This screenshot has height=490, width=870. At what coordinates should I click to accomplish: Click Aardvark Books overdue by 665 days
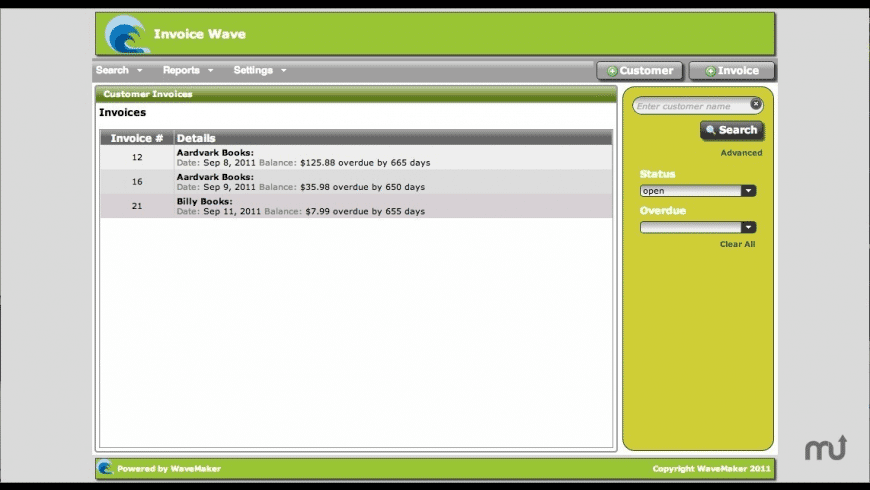click(303, 158)
